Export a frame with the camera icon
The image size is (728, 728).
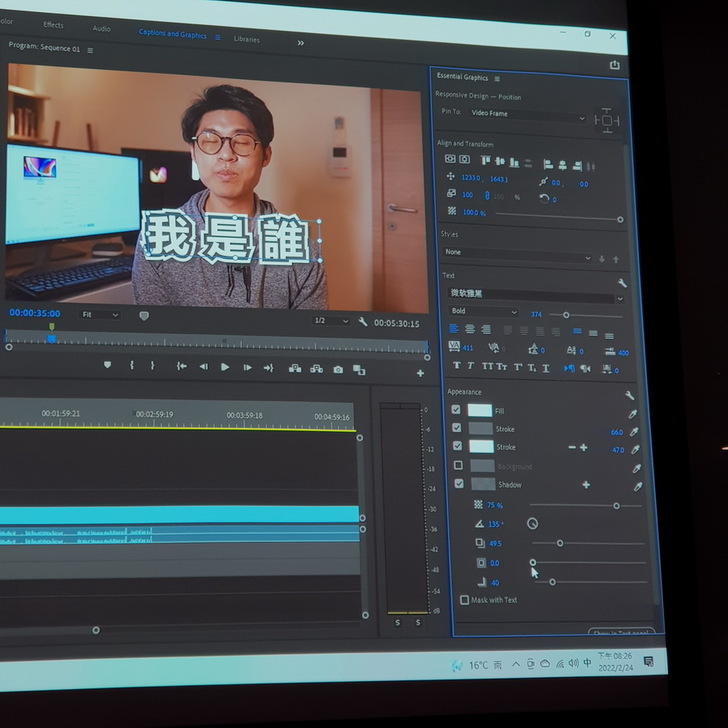pyautogui.click(x=338, y=370)
